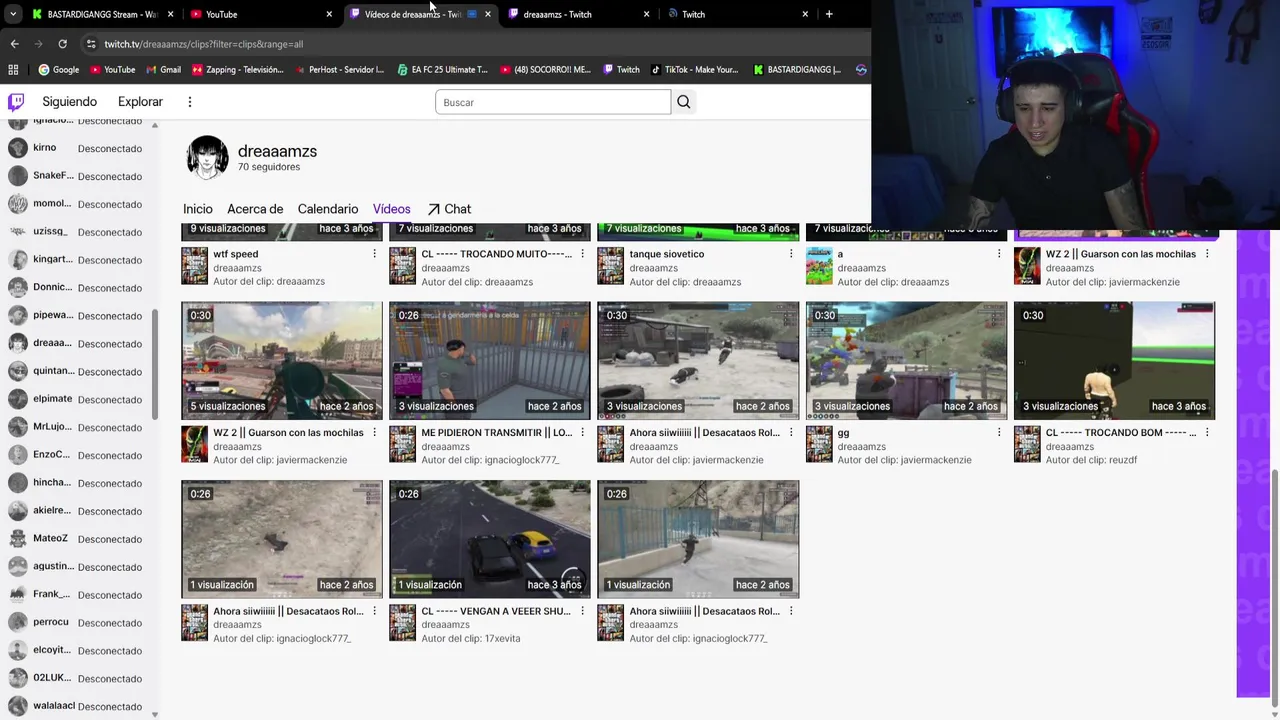Open the site information icon in address bar

(91, 44)
